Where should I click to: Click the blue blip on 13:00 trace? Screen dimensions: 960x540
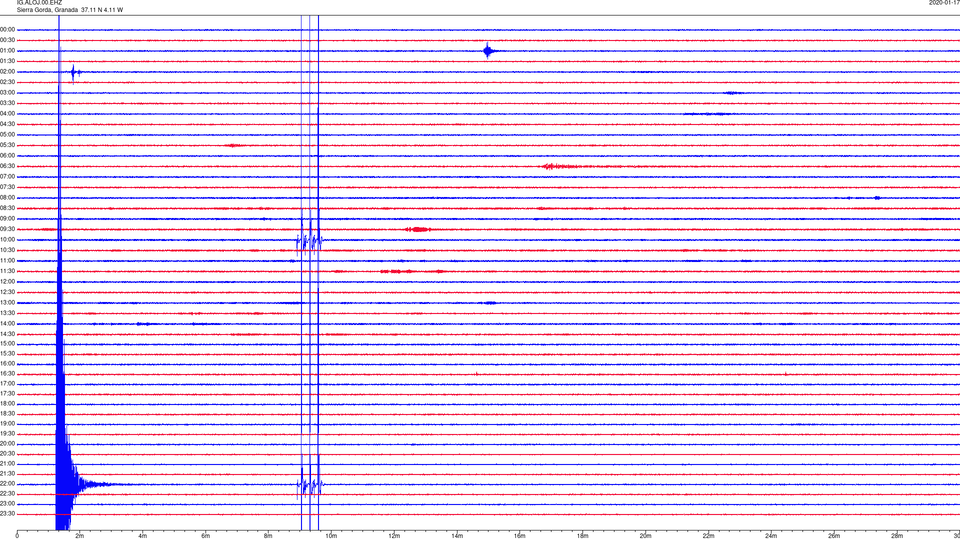tap(490, 303)
